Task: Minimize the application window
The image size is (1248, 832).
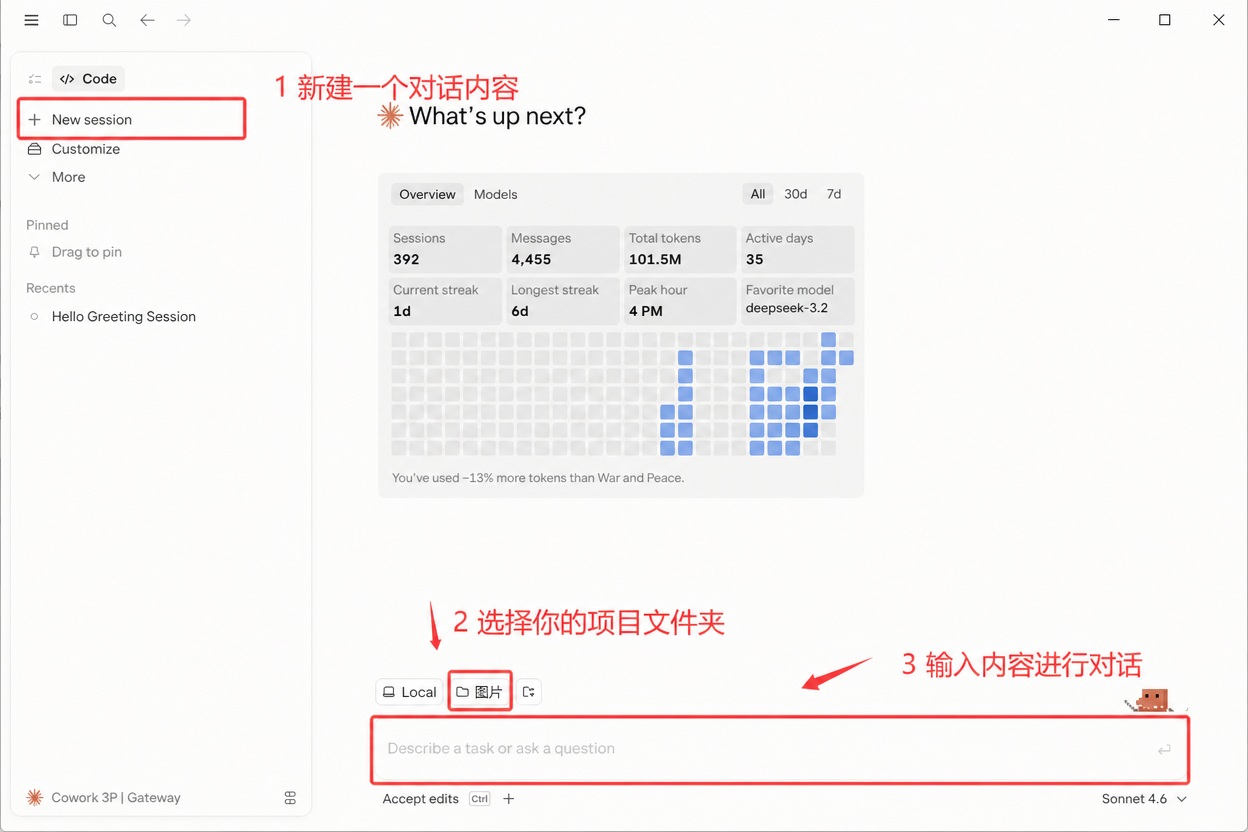Action: click(x=1114, y=20)
